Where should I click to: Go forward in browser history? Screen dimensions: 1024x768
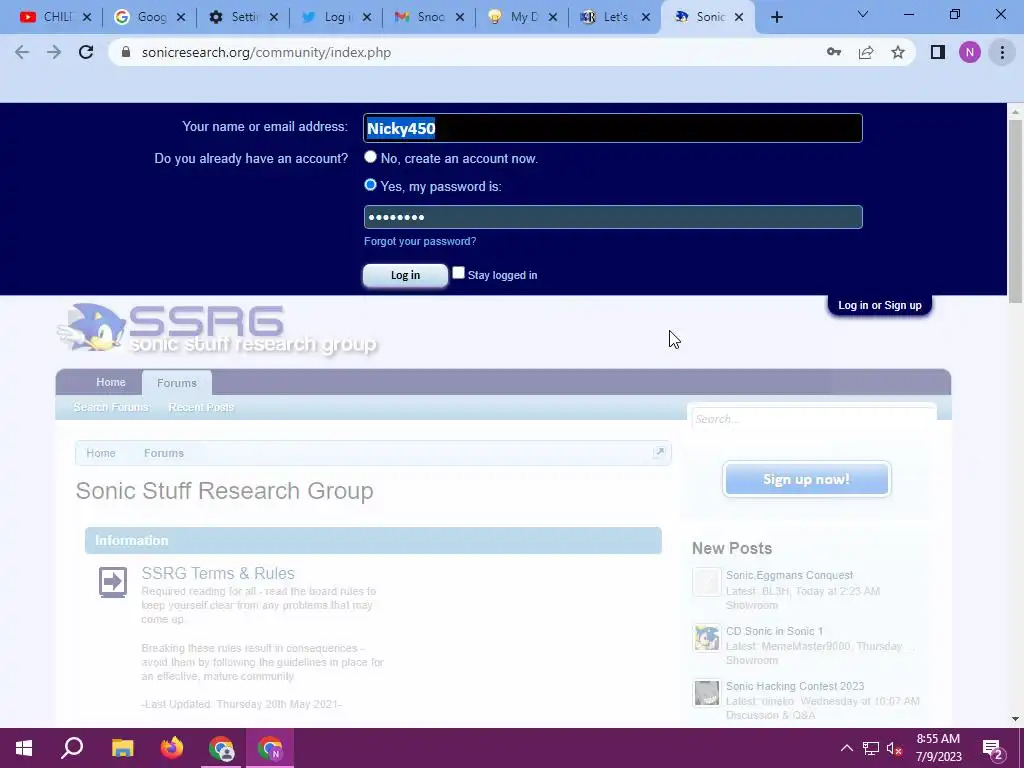coord(54,52)
